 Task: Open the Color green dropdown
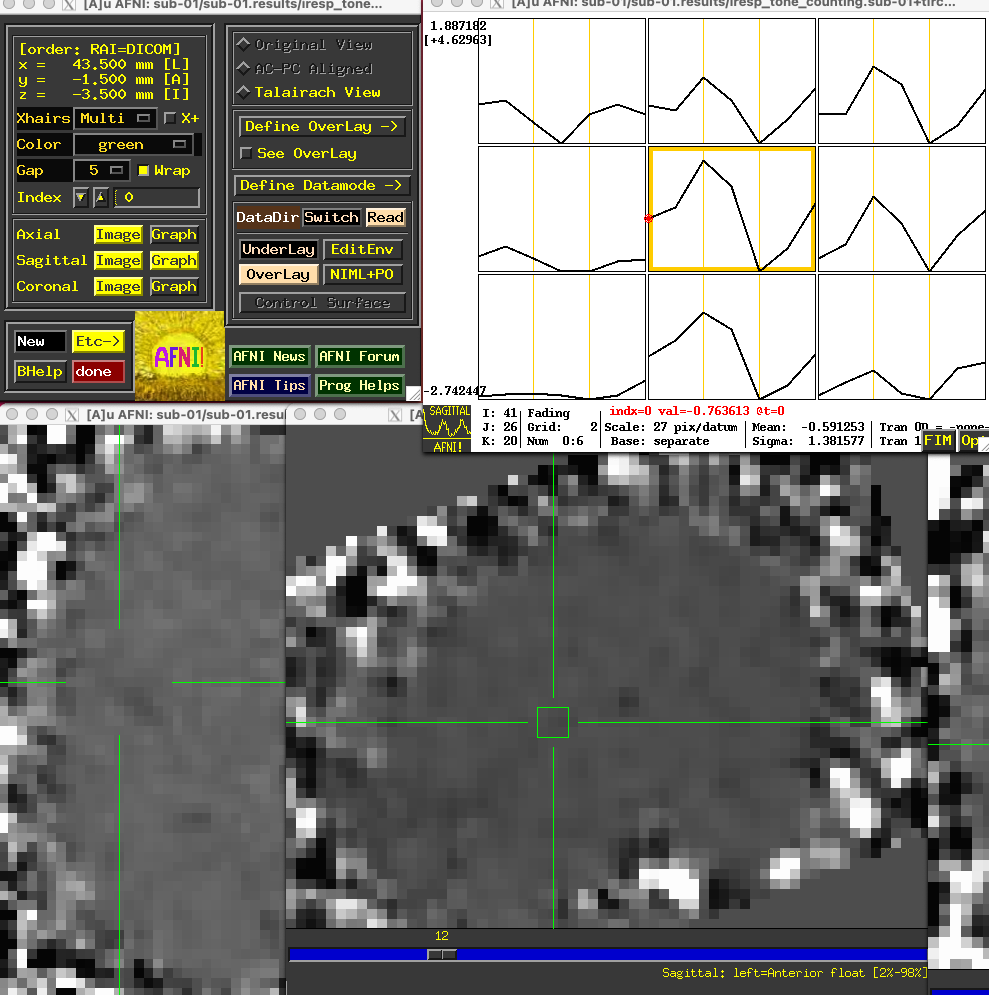coord(133,145)
